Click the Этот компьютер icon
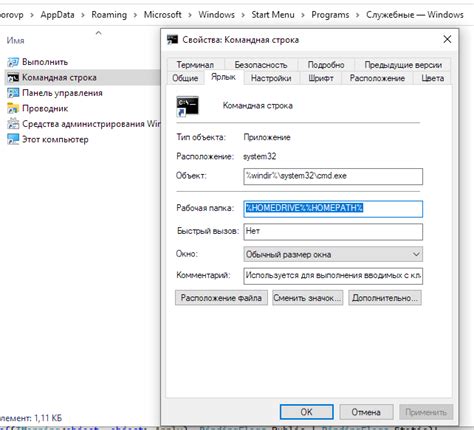Screen dimensions: 474x430 13,139
